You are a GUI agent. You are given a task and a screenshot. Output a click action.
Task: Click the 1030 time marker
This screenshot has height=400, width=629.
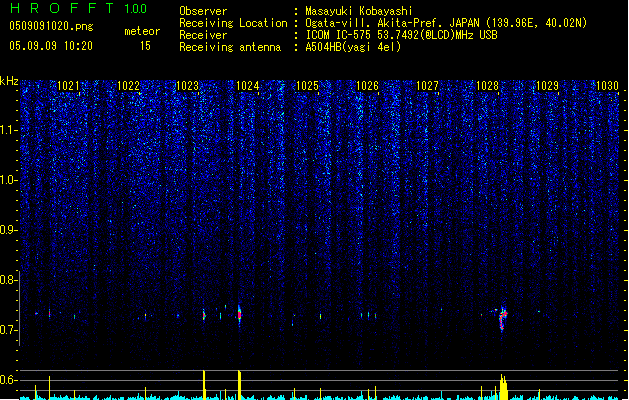607,86
